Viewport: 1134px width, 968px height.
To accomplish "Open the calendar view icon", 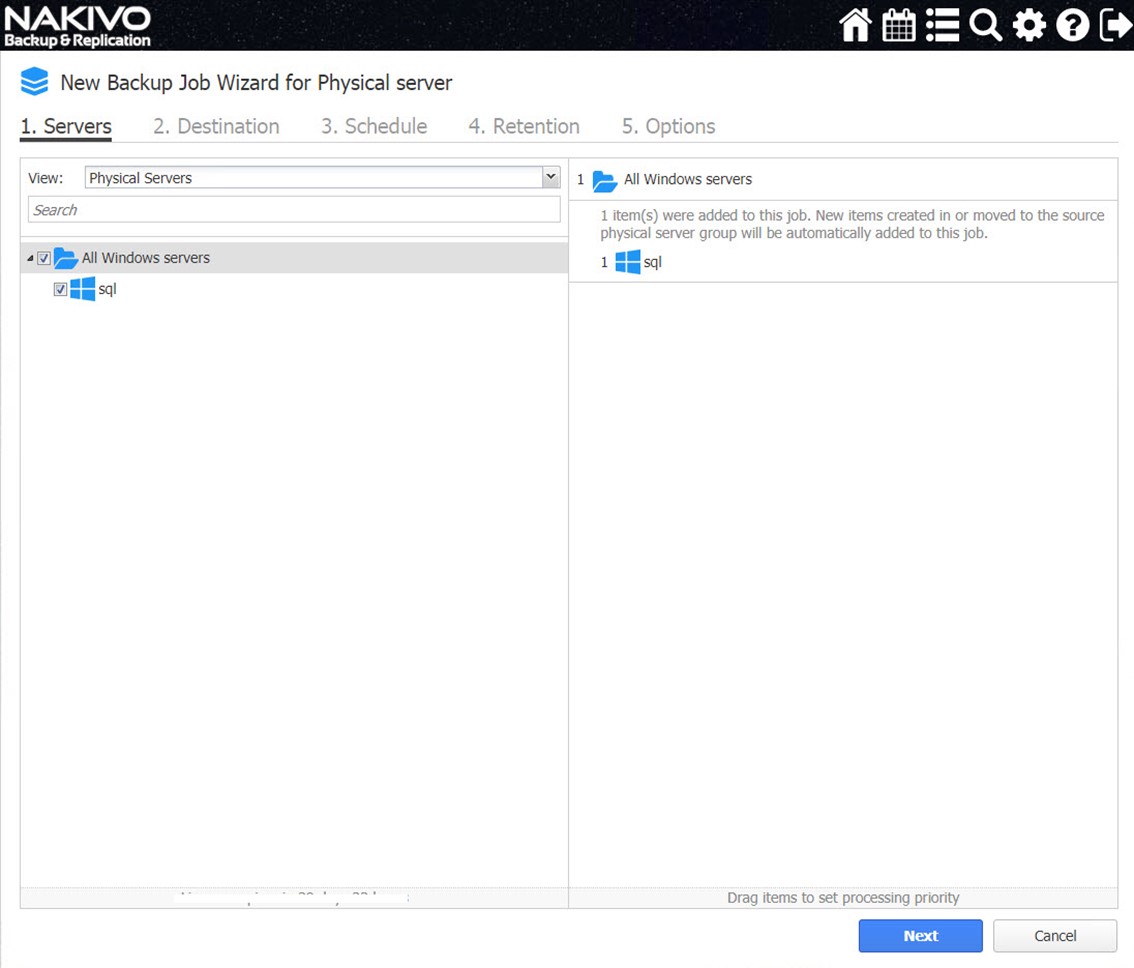I will coord(899,25).
